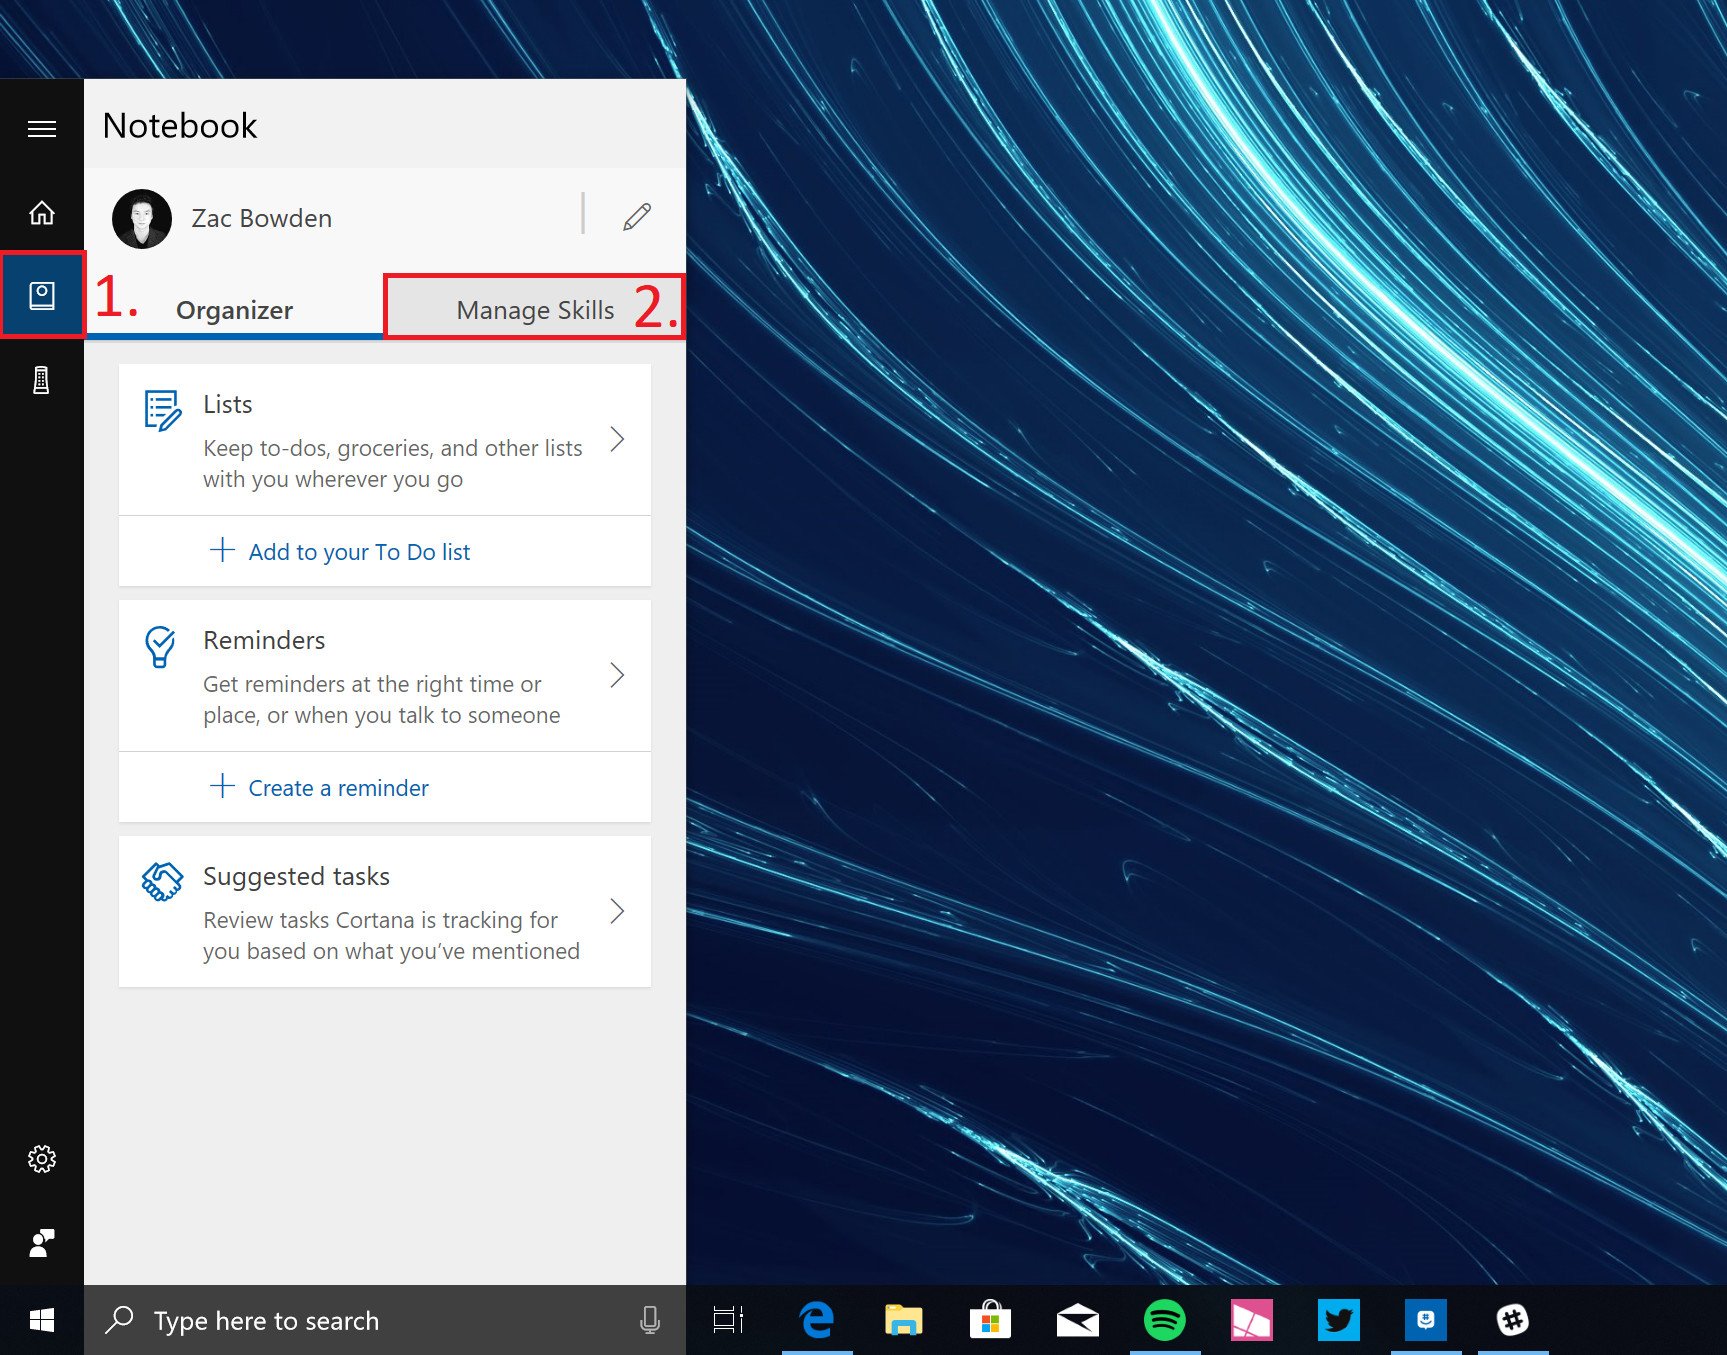Screen dimensions: 1727x1355
Task: Open the blue smiley-face app in taskbar
Action: tap(1426, 1320)
